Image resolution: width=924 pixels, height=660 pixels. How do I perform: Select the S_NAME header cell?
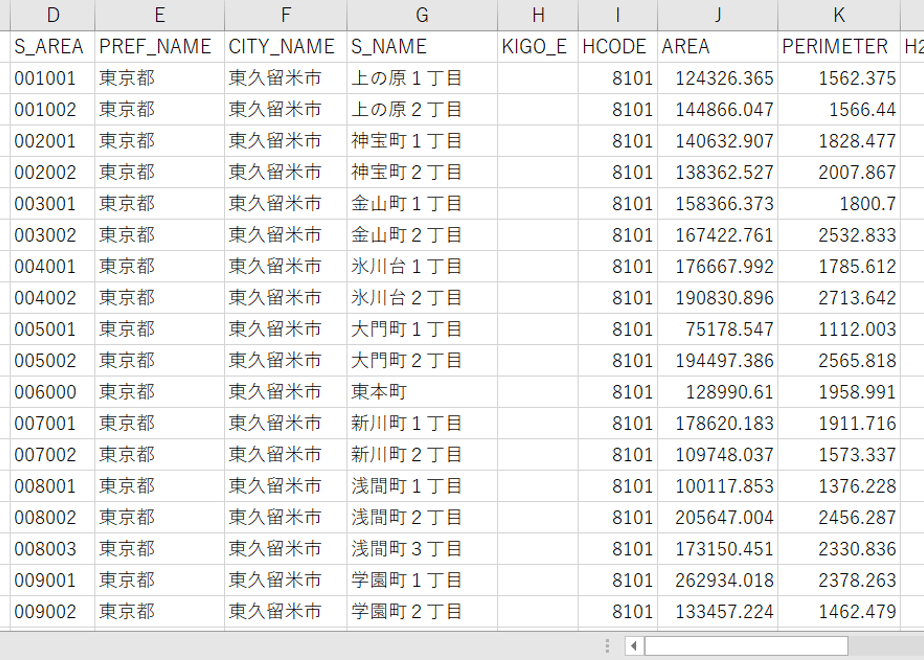(x=422, y=47)
